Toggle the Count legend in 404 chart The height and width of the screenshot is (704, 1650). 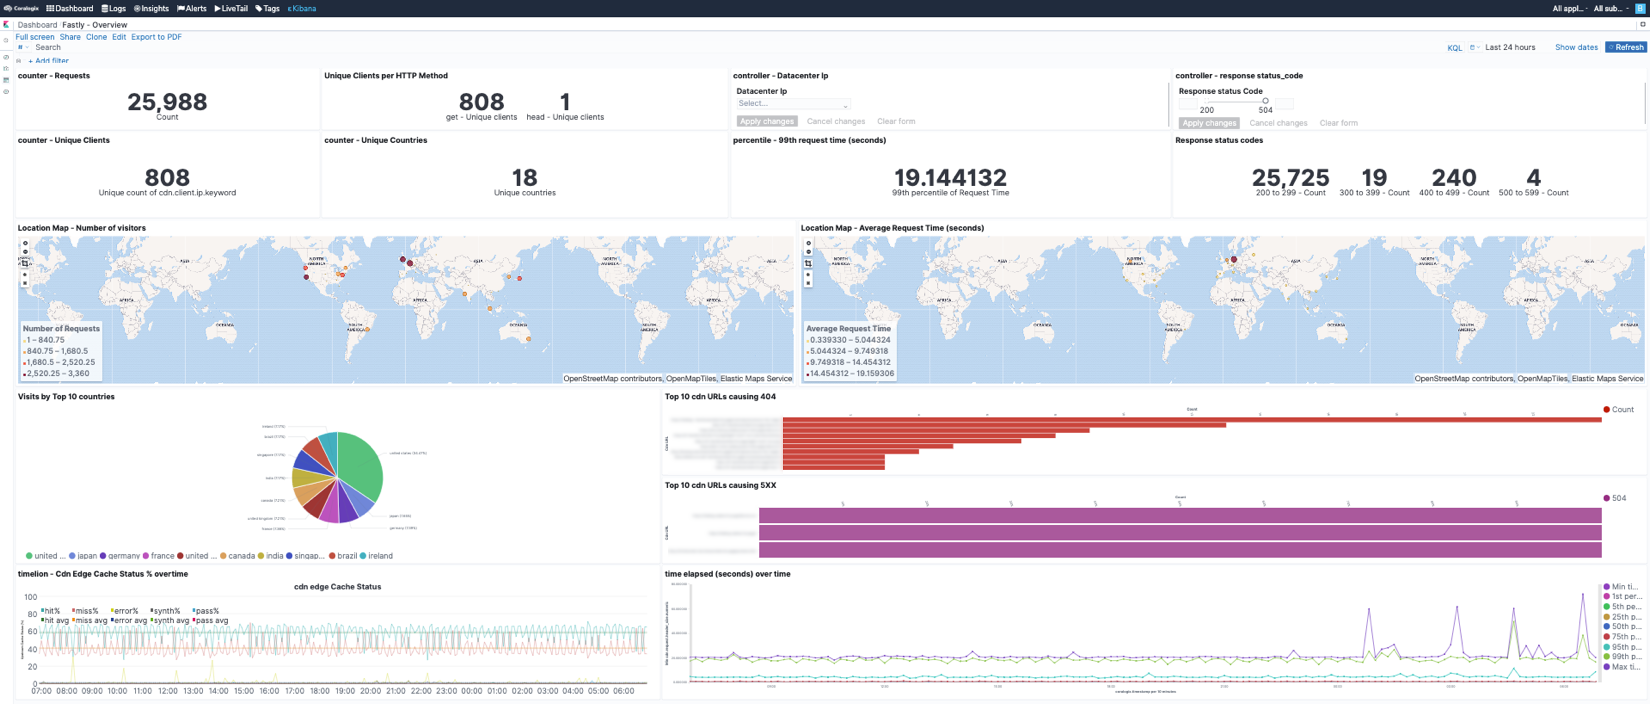pyautogui.click(x=1618, y=409)
